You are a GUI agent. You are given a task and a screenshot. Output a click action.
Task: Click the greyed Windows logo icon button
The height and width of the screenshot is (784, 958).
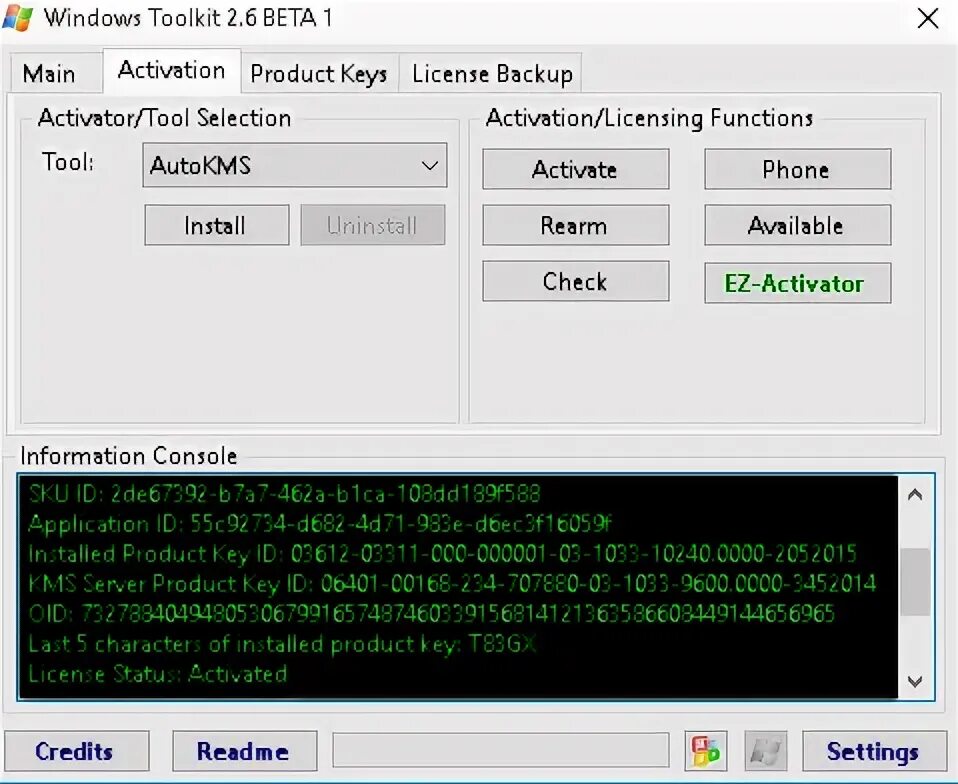[766, 750]
